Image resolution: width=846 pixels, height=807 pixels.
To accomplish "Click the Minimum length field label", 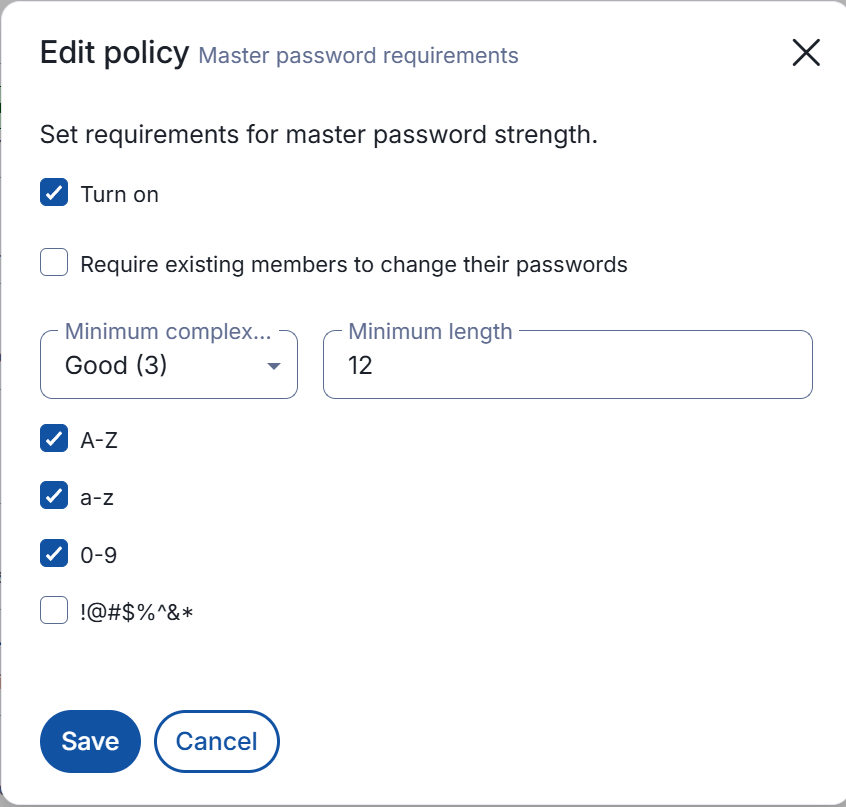I will tap(430, 332).
